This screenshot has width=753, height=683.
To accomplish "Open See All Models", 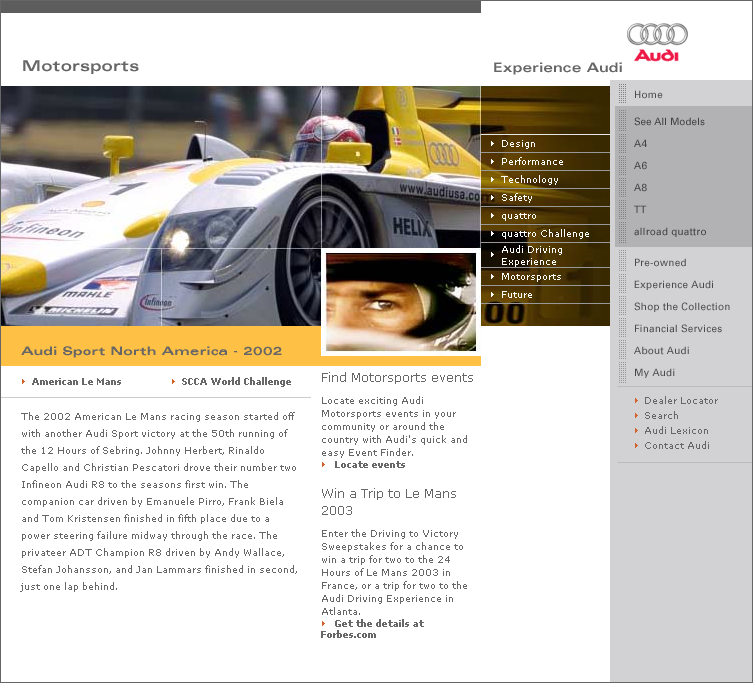I will pyautogui.click(x=669, y=122).
